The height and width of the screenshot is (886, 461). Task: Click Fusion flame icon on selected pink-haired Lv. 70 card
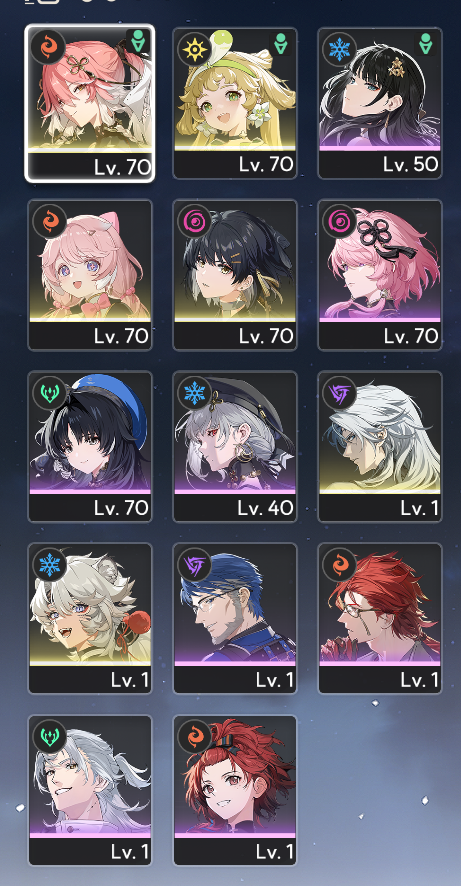click(x=49, y=47)
